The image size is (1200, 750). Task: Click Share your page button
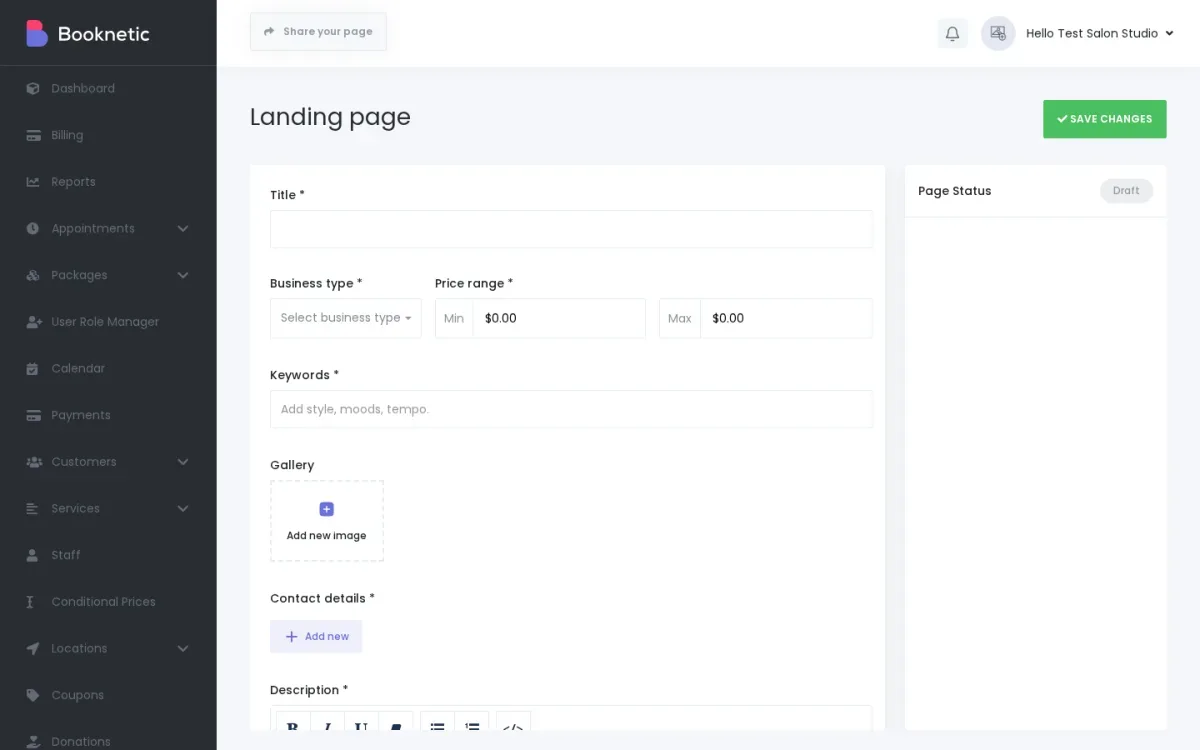point(318,32)
